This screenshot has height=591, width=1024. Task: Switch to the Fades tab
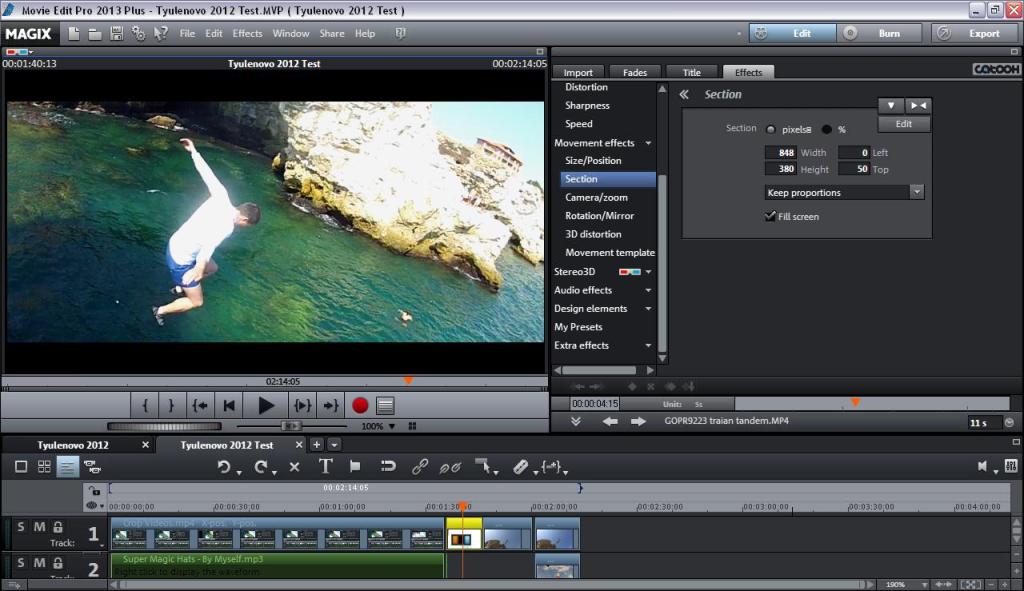click(634, 72)
